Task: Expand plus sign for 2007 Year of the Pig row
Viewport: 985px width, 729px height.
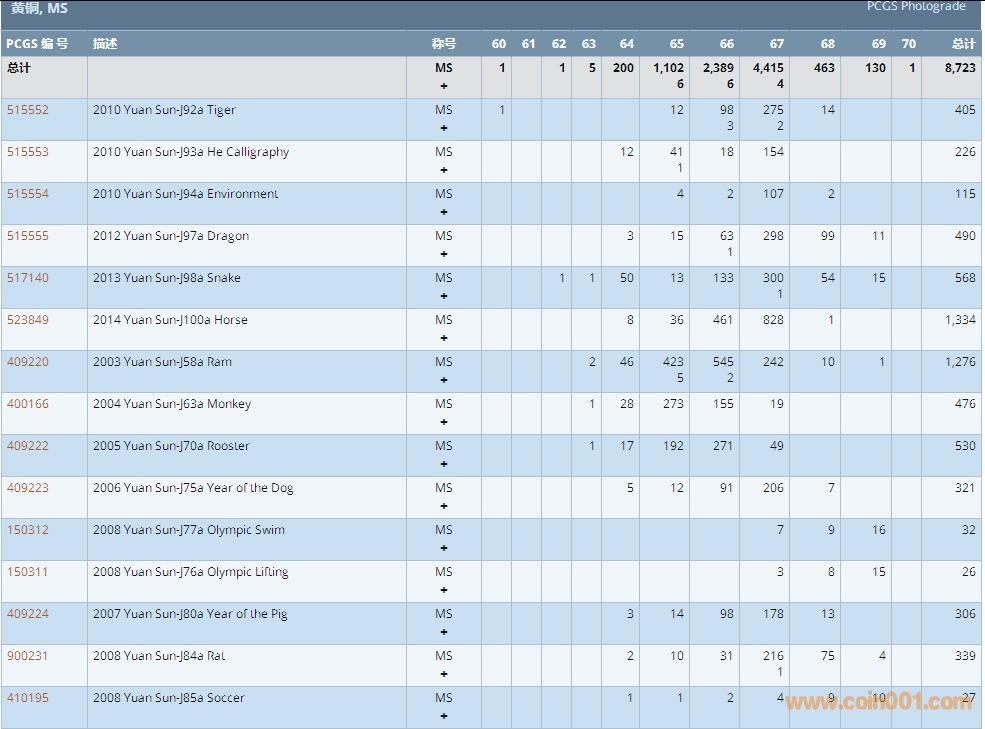Action: click(x=444, y=632)
